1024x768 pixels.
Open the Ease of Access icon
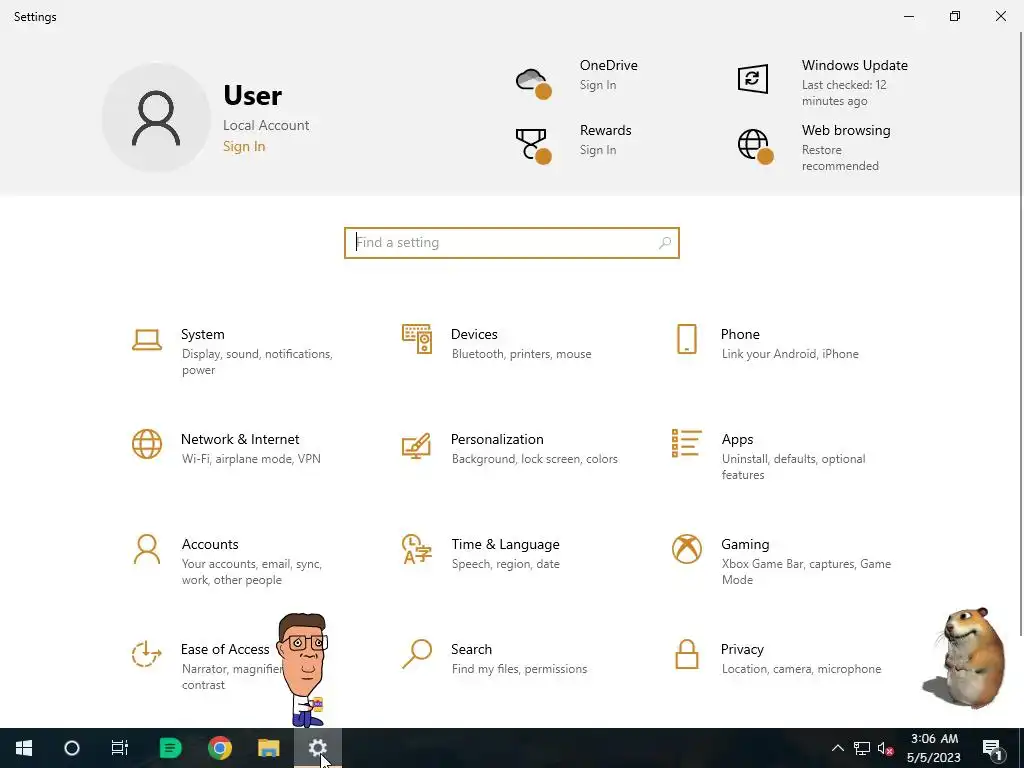click(x=146, y=654)
